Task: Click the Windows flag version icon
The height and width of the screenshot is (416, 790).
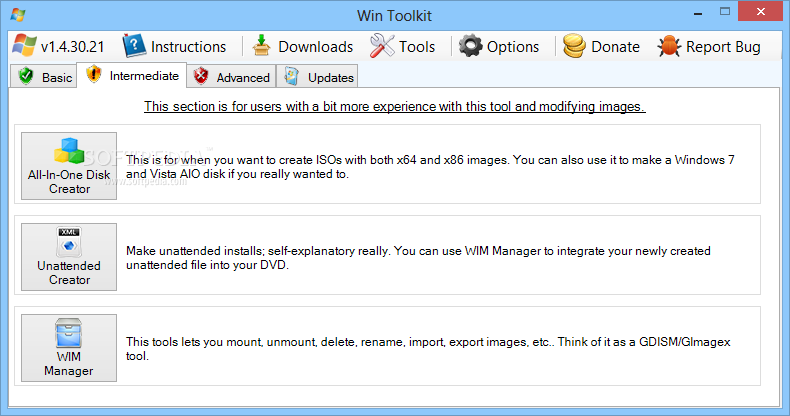Action: 24,46
